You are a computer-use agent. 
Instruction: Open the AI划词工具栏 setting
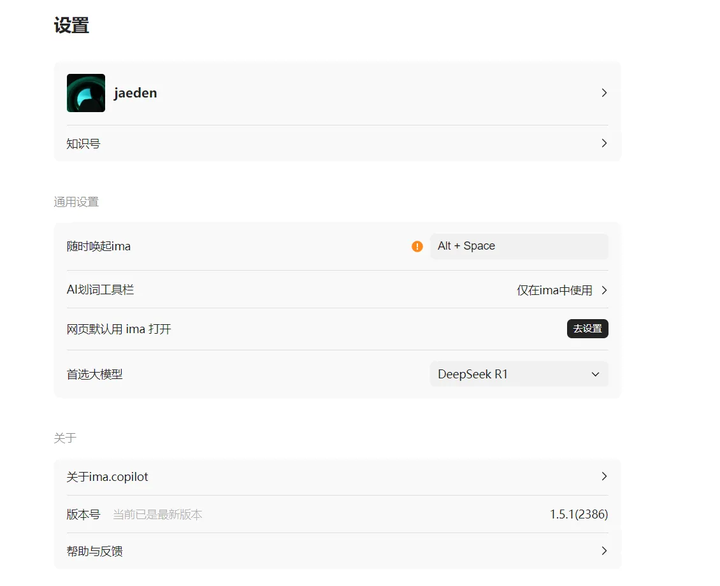tap(338, 290)
